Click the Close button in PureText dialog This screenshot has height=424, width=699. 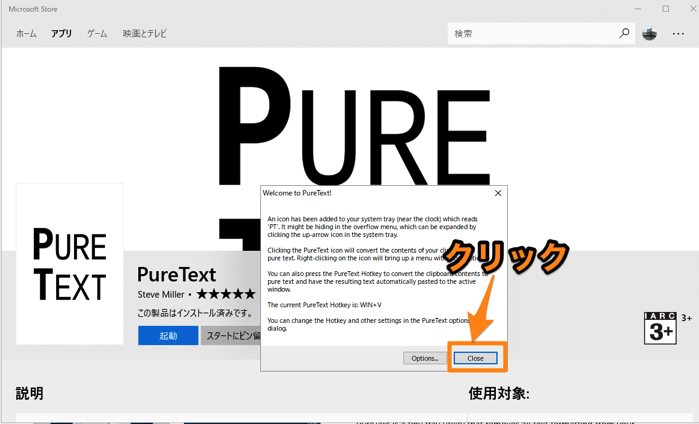click(475, 358)
